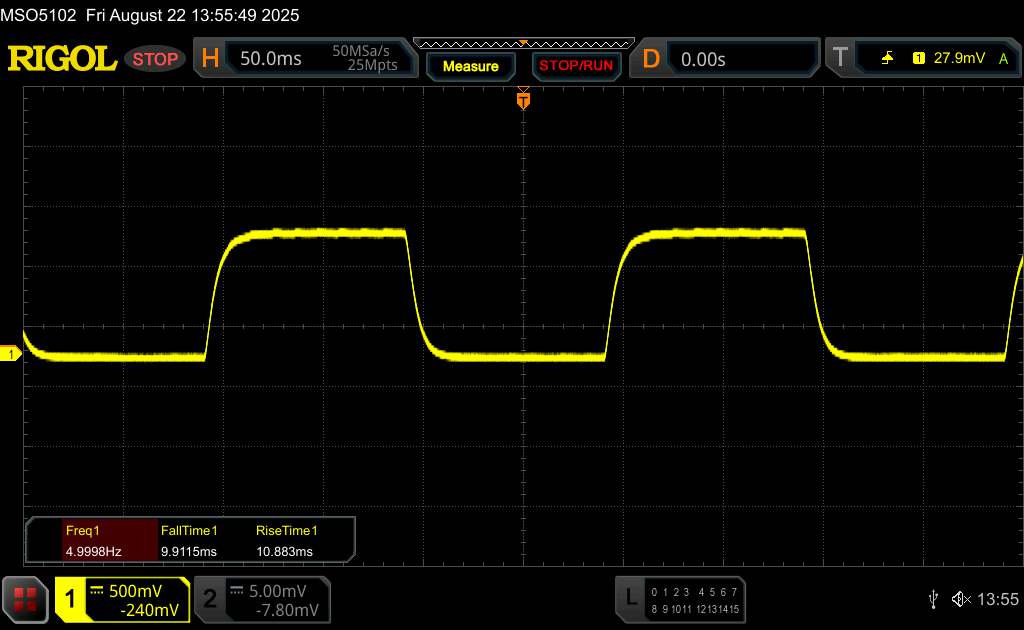Unmute the beeper speaker icon

click(960, 599)
